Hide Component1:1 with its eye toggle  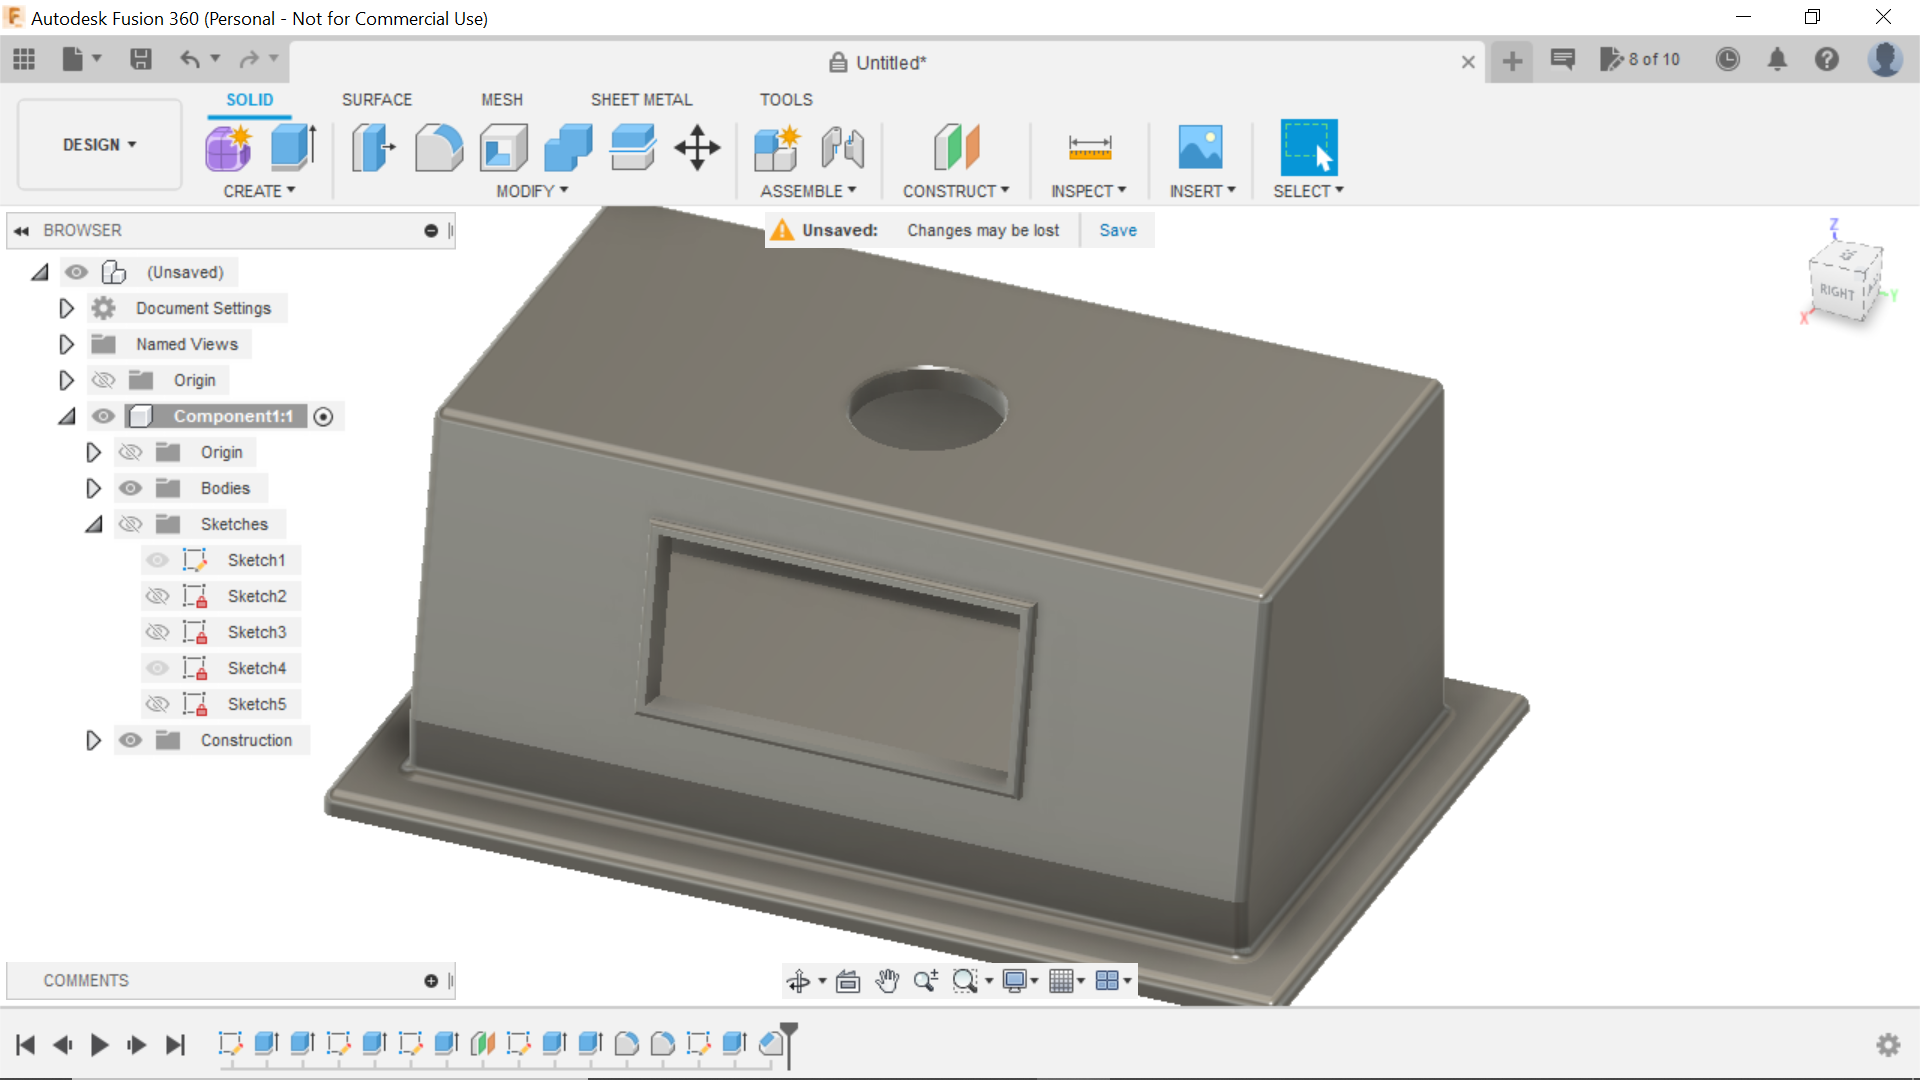coord(103,416)
